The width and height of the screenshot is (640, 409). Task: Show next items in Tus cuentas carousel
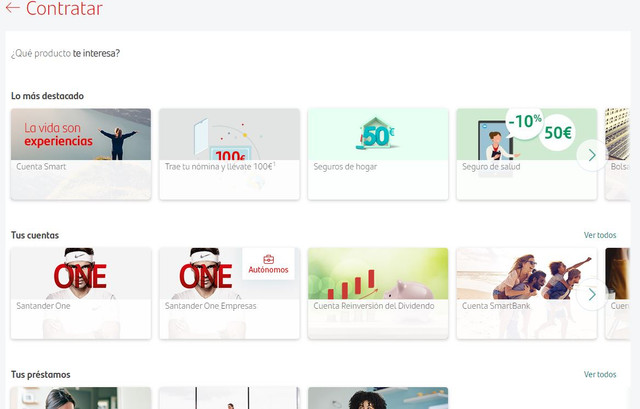pyautogui.click(x=592, y=294)
